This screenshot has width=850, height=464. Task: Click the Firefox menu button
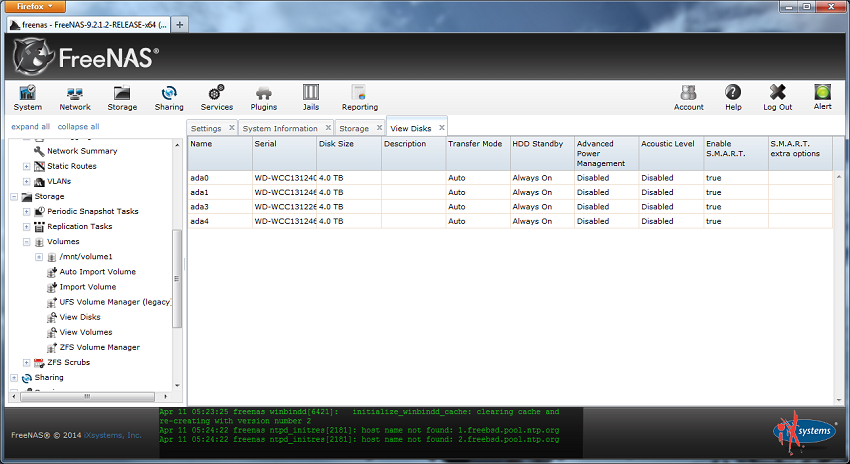(x=35, y=7)
